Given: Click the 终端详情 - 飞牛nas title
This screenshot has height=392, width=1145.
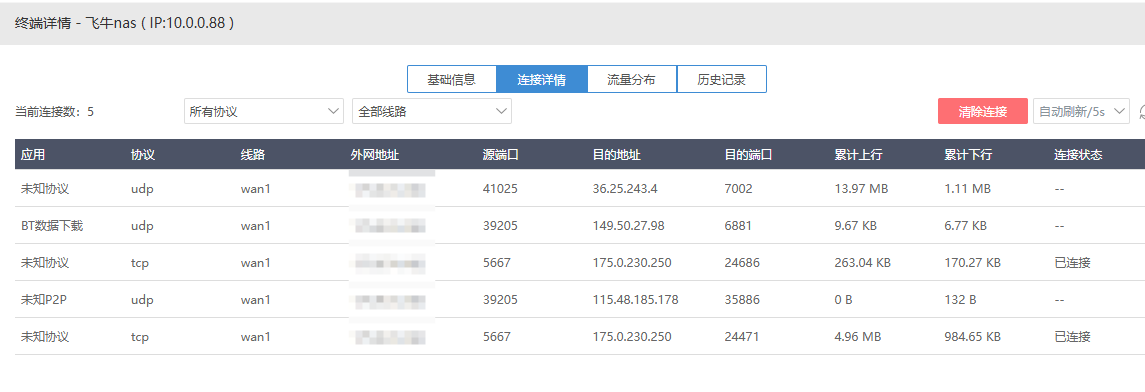Looking at the screenshot, I should (124, 23).
